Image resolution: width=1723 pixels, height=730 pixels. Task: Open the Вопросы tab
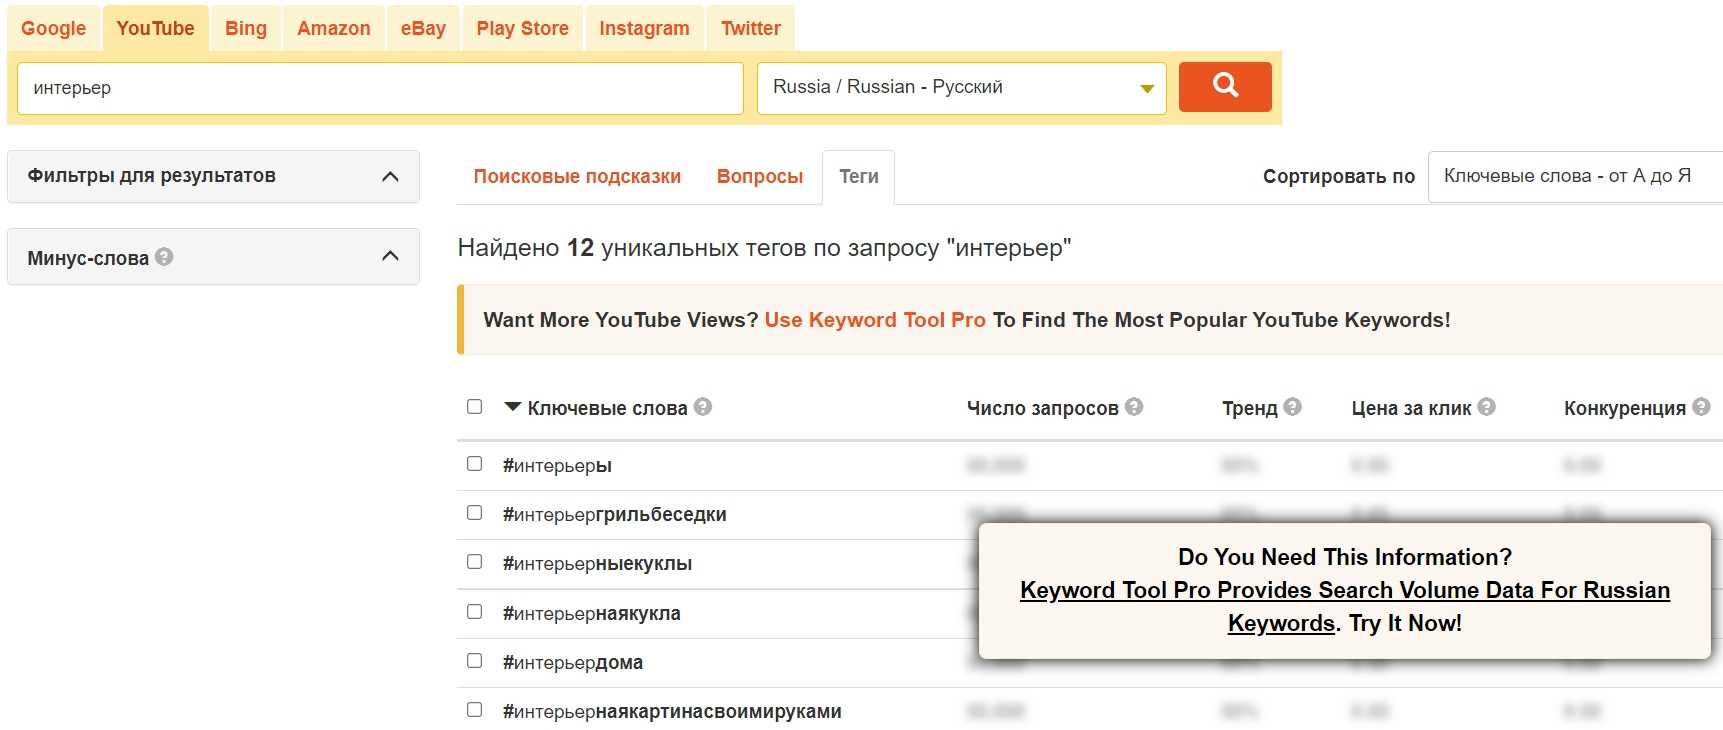click(760, 177)
